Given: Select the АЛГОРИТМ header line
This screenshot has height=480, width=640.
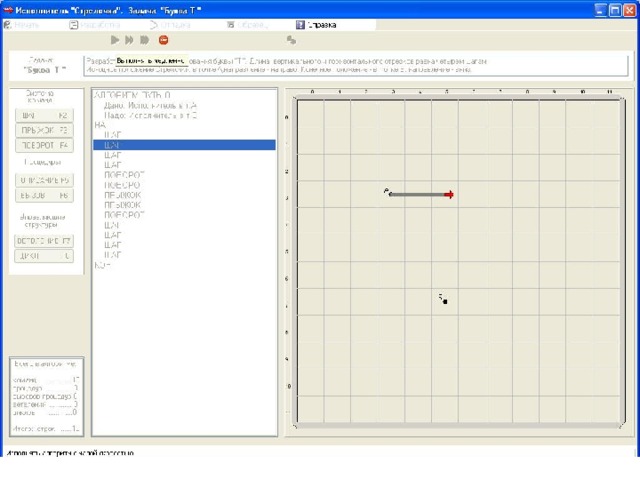Looking at the screenshot, I should pyautogui.click(x=132, y=95).
